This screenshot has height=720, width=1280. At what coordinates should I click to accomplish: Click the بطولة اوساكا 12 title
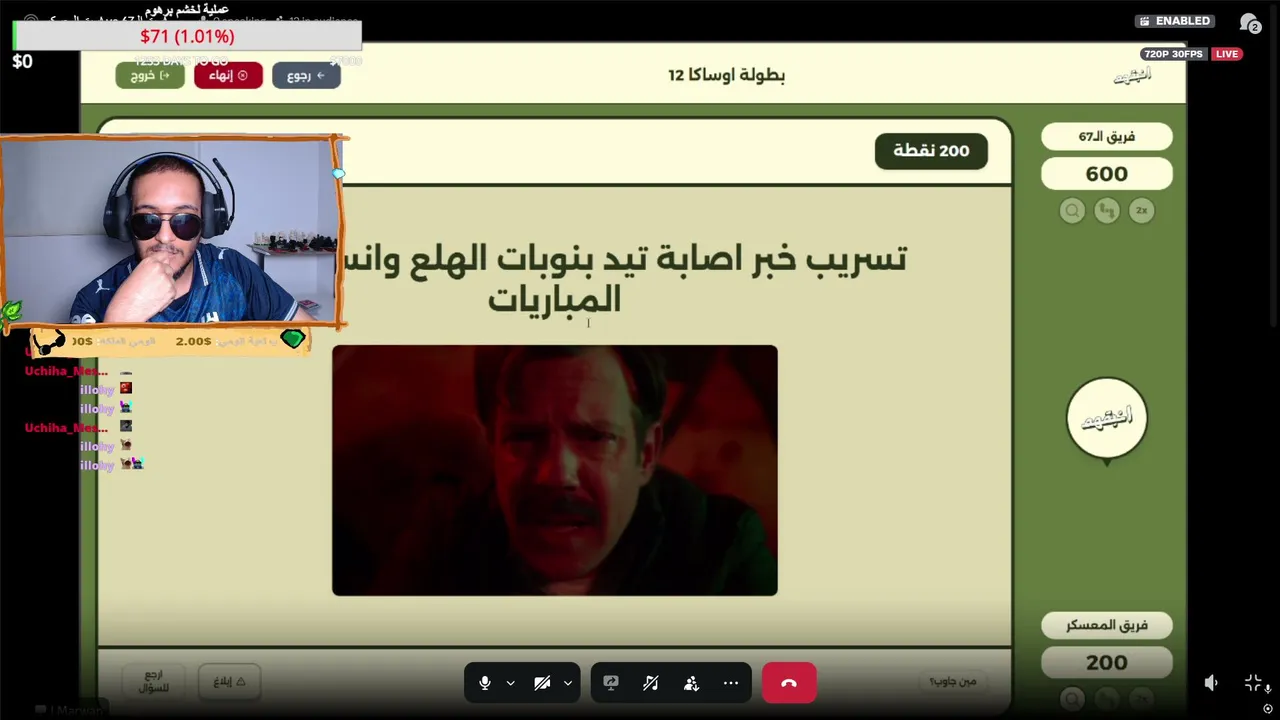pyautogui.click(x=727, y=75)
